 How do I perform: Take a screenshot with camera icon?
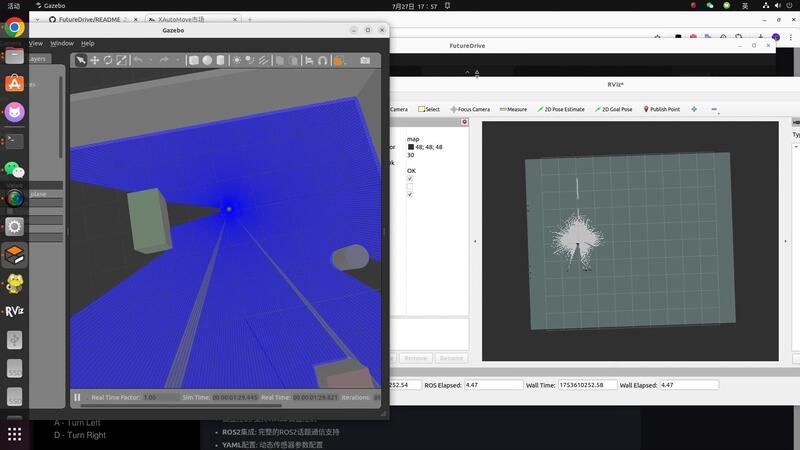pos(365,60)
